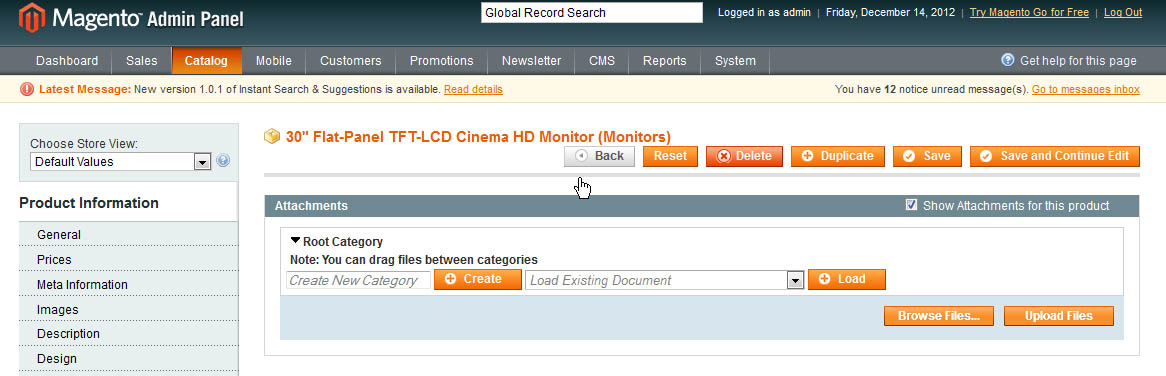Click the Upload Files button

1059,316
